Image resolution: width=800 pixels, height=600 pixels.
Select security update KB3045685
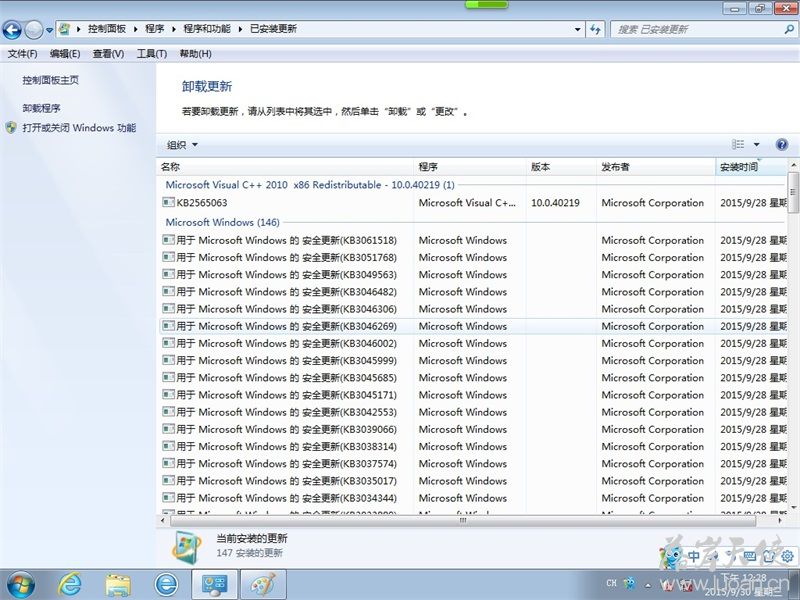point(473,378)
